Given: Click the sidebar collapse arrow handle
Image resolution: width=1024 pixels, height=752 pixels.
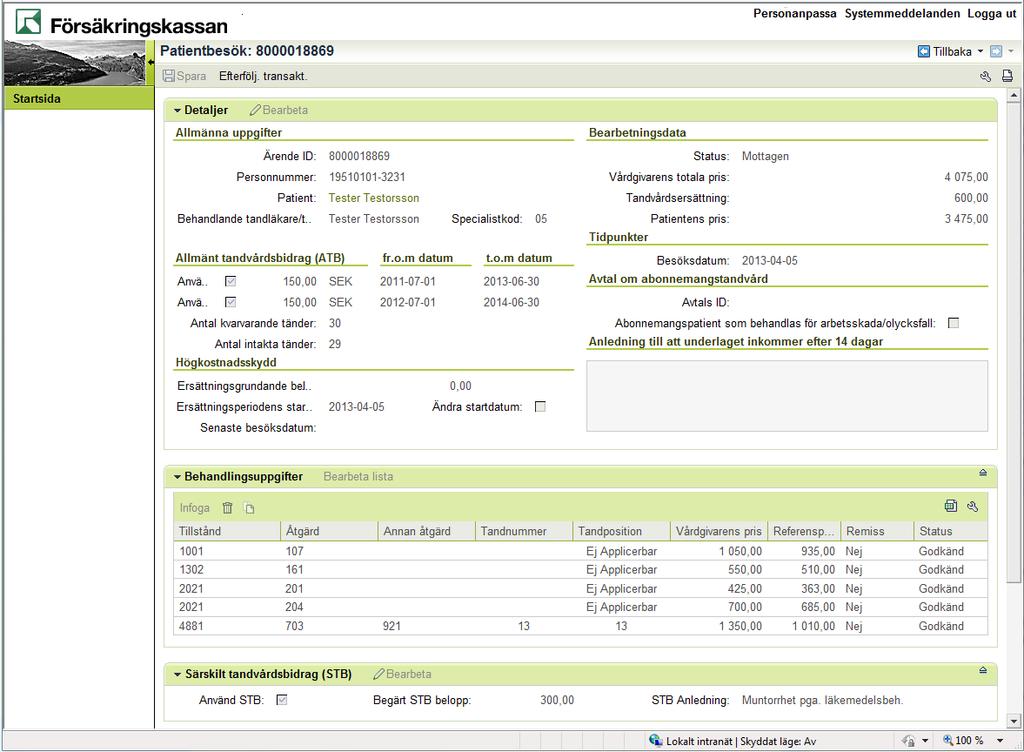Looking at the screenshot, I should [150, 63].
